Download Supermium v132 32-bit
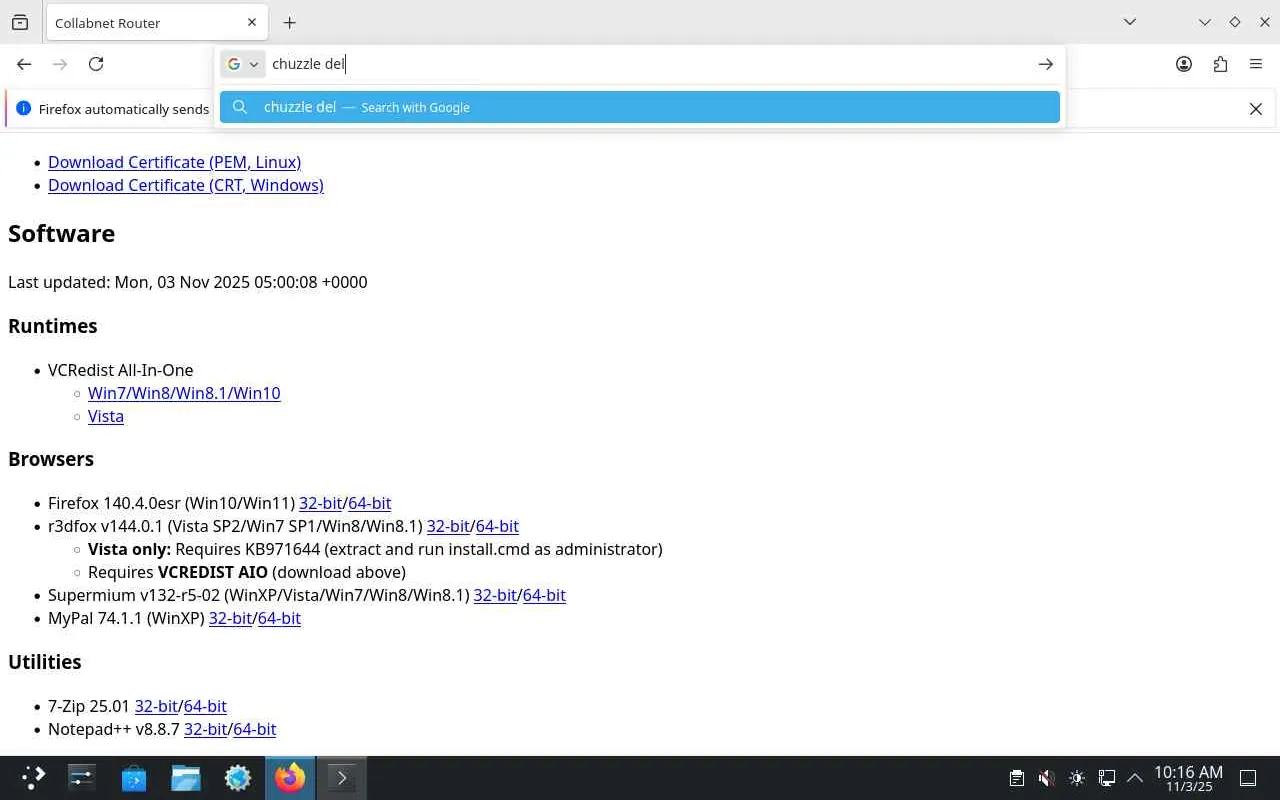The width and height of the screenshot is (1280, 800). point(495,595)
